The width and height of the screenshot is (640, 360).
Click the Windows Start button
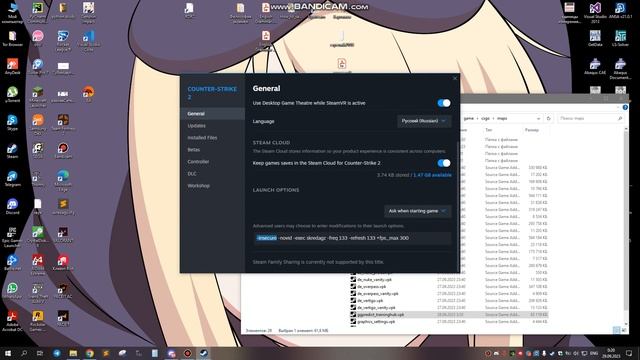[x=7, y=353]
